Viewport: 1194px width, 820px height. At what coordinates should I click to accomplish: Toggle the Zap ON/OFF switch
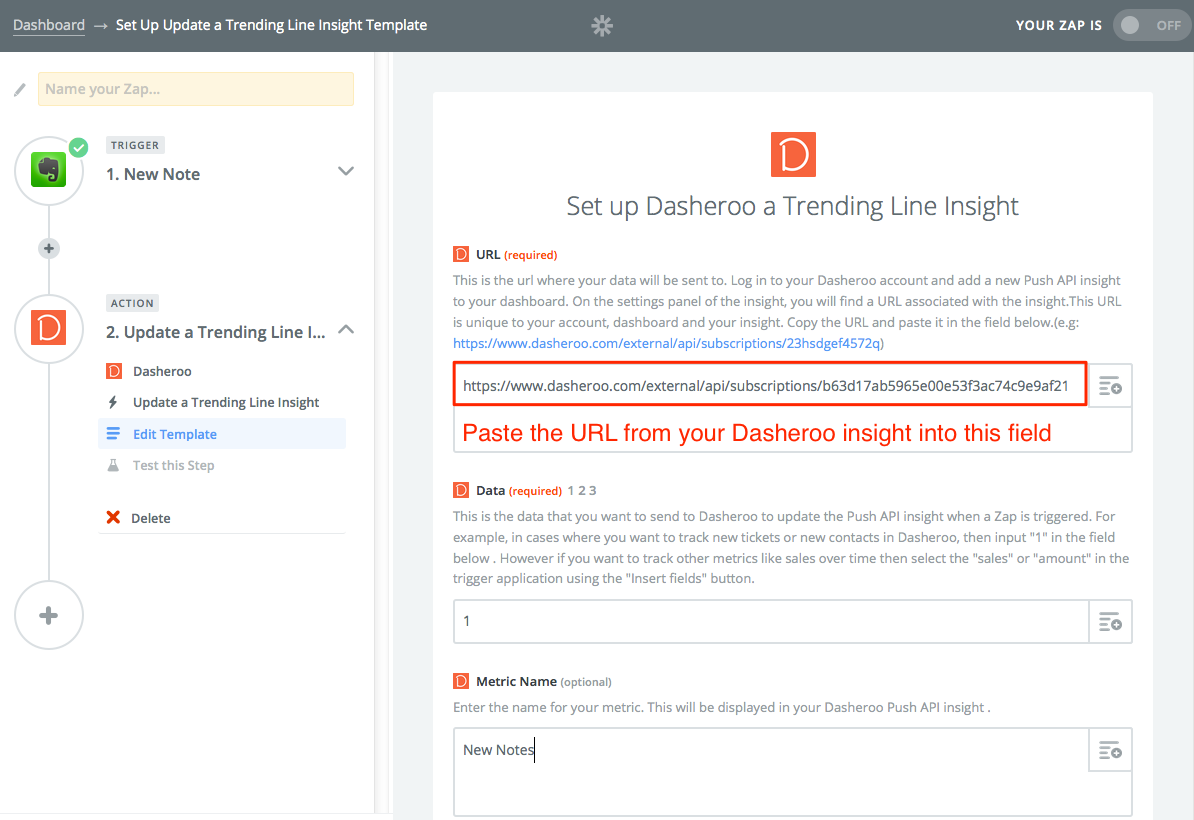point(1152,26)
